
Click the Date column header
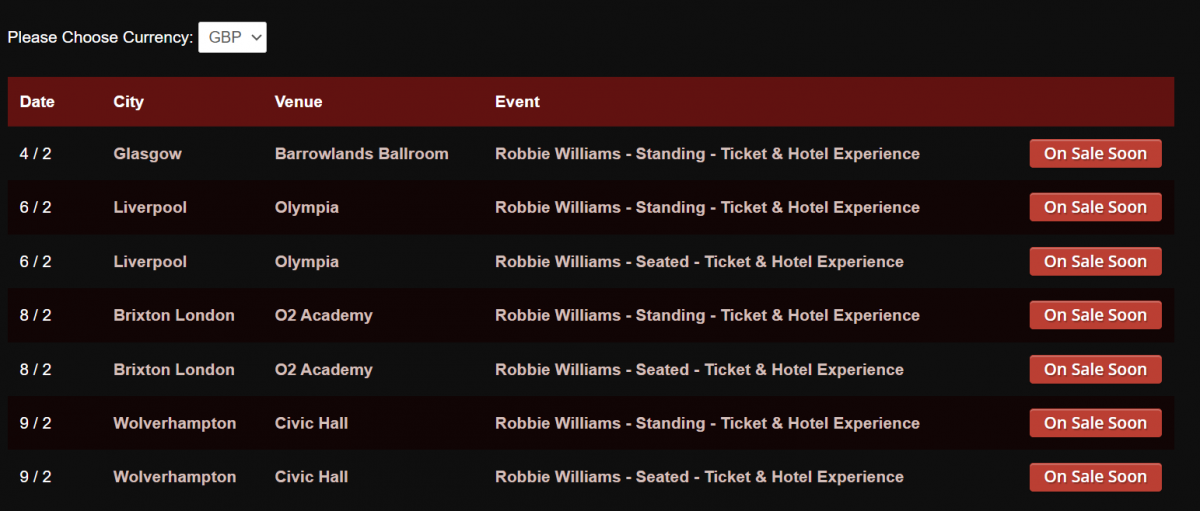click(x=37, y=102)
